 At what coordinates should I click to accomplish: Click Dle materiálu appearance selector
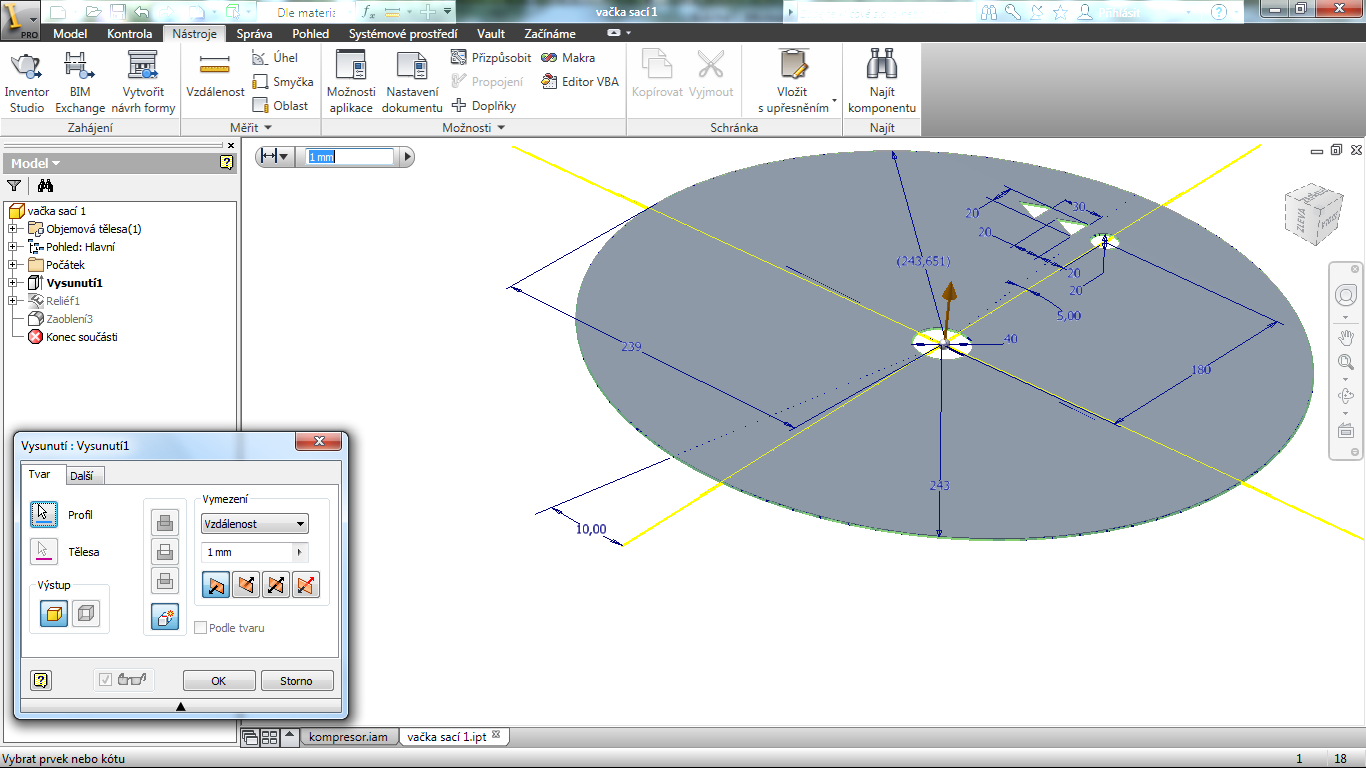pos(305,12)
